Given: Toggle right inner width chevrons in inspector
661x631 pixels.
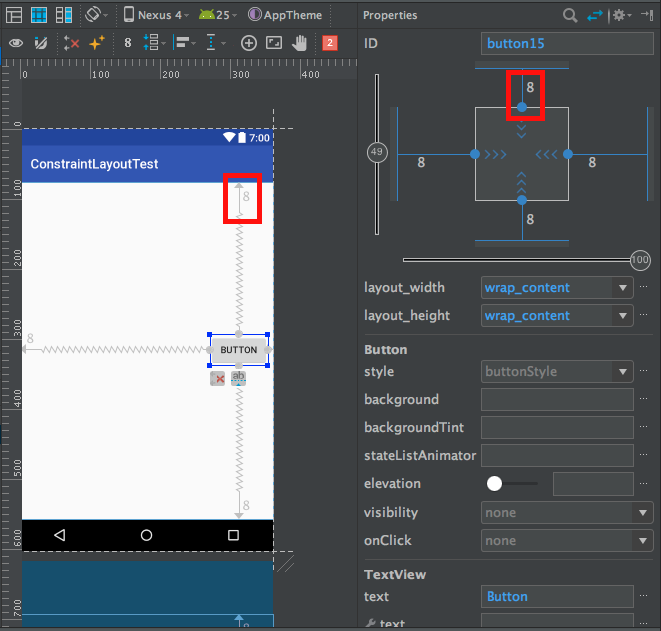Looking at the screenshot, I should pyautogui.click(x=547, y=154).
